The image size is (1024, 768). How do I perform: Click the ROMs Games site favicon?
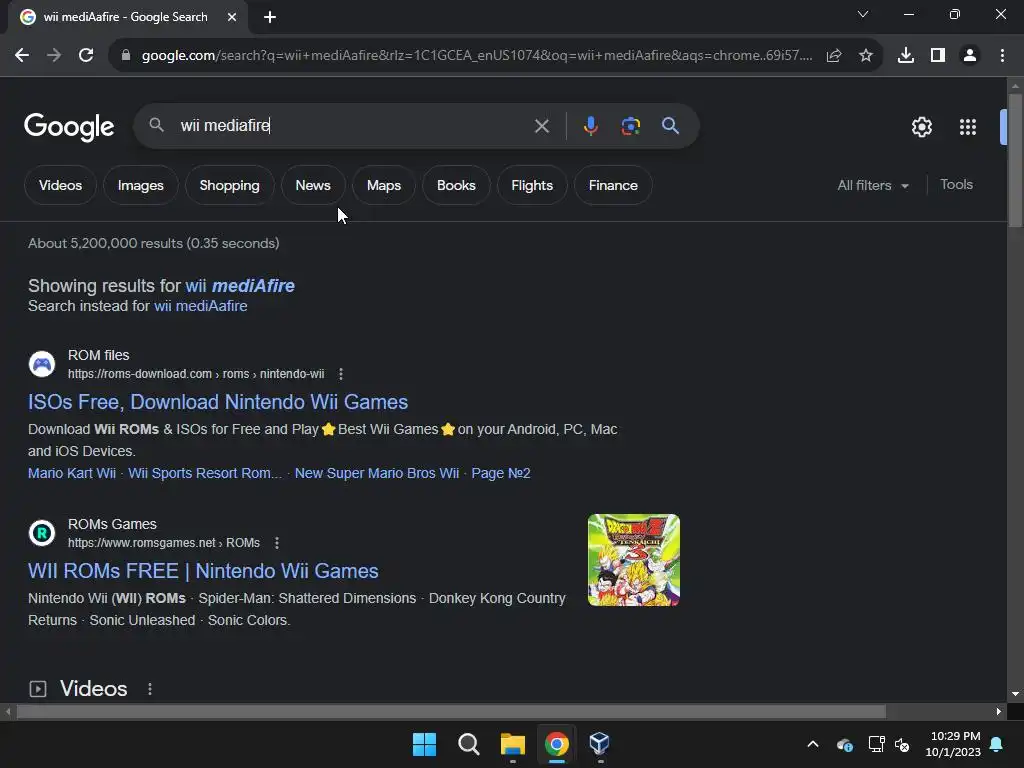pos(42,534)
